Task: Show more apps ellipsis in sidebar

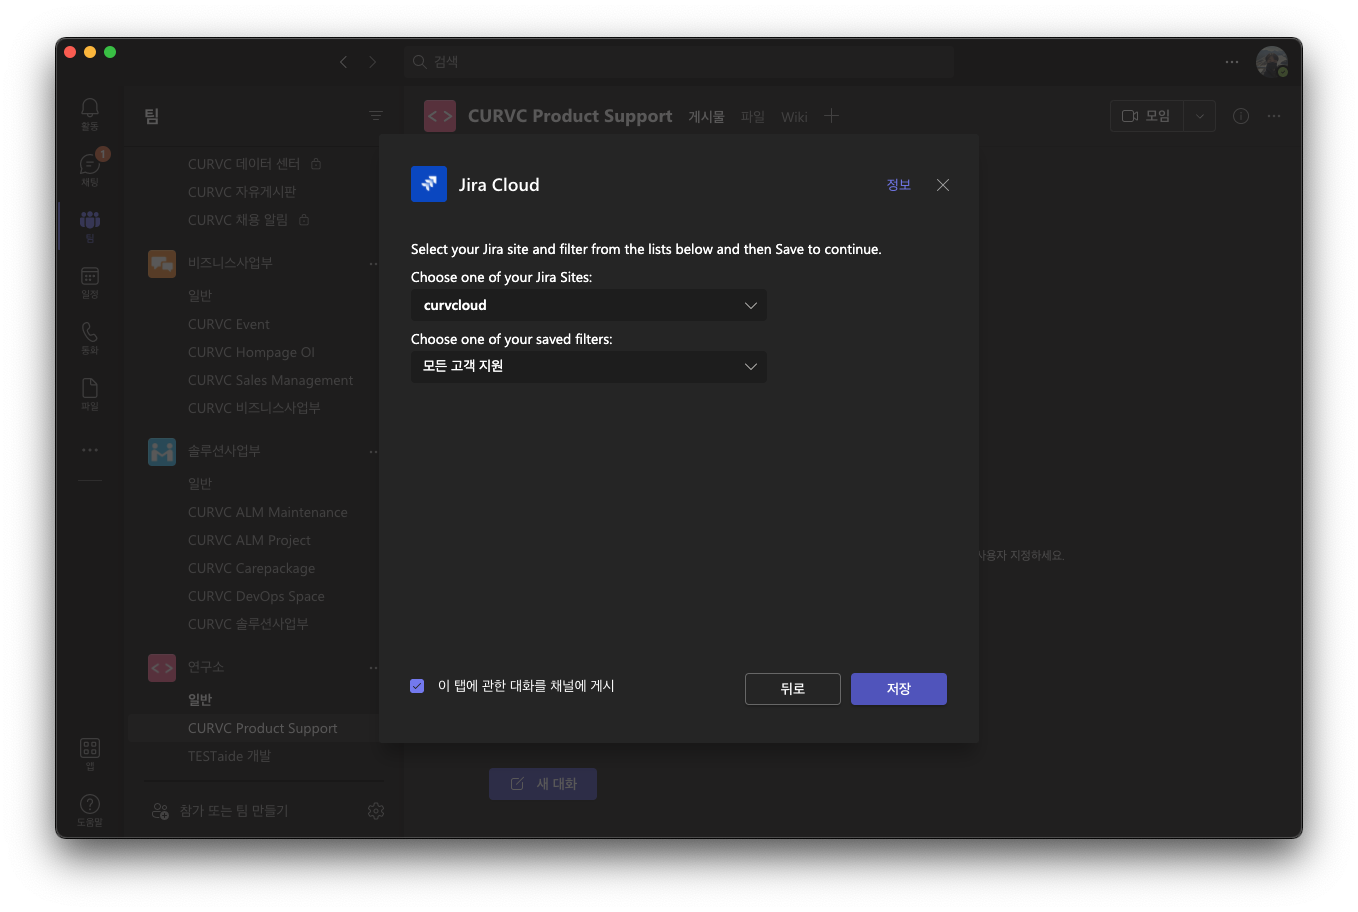Action: coord(90,450)
